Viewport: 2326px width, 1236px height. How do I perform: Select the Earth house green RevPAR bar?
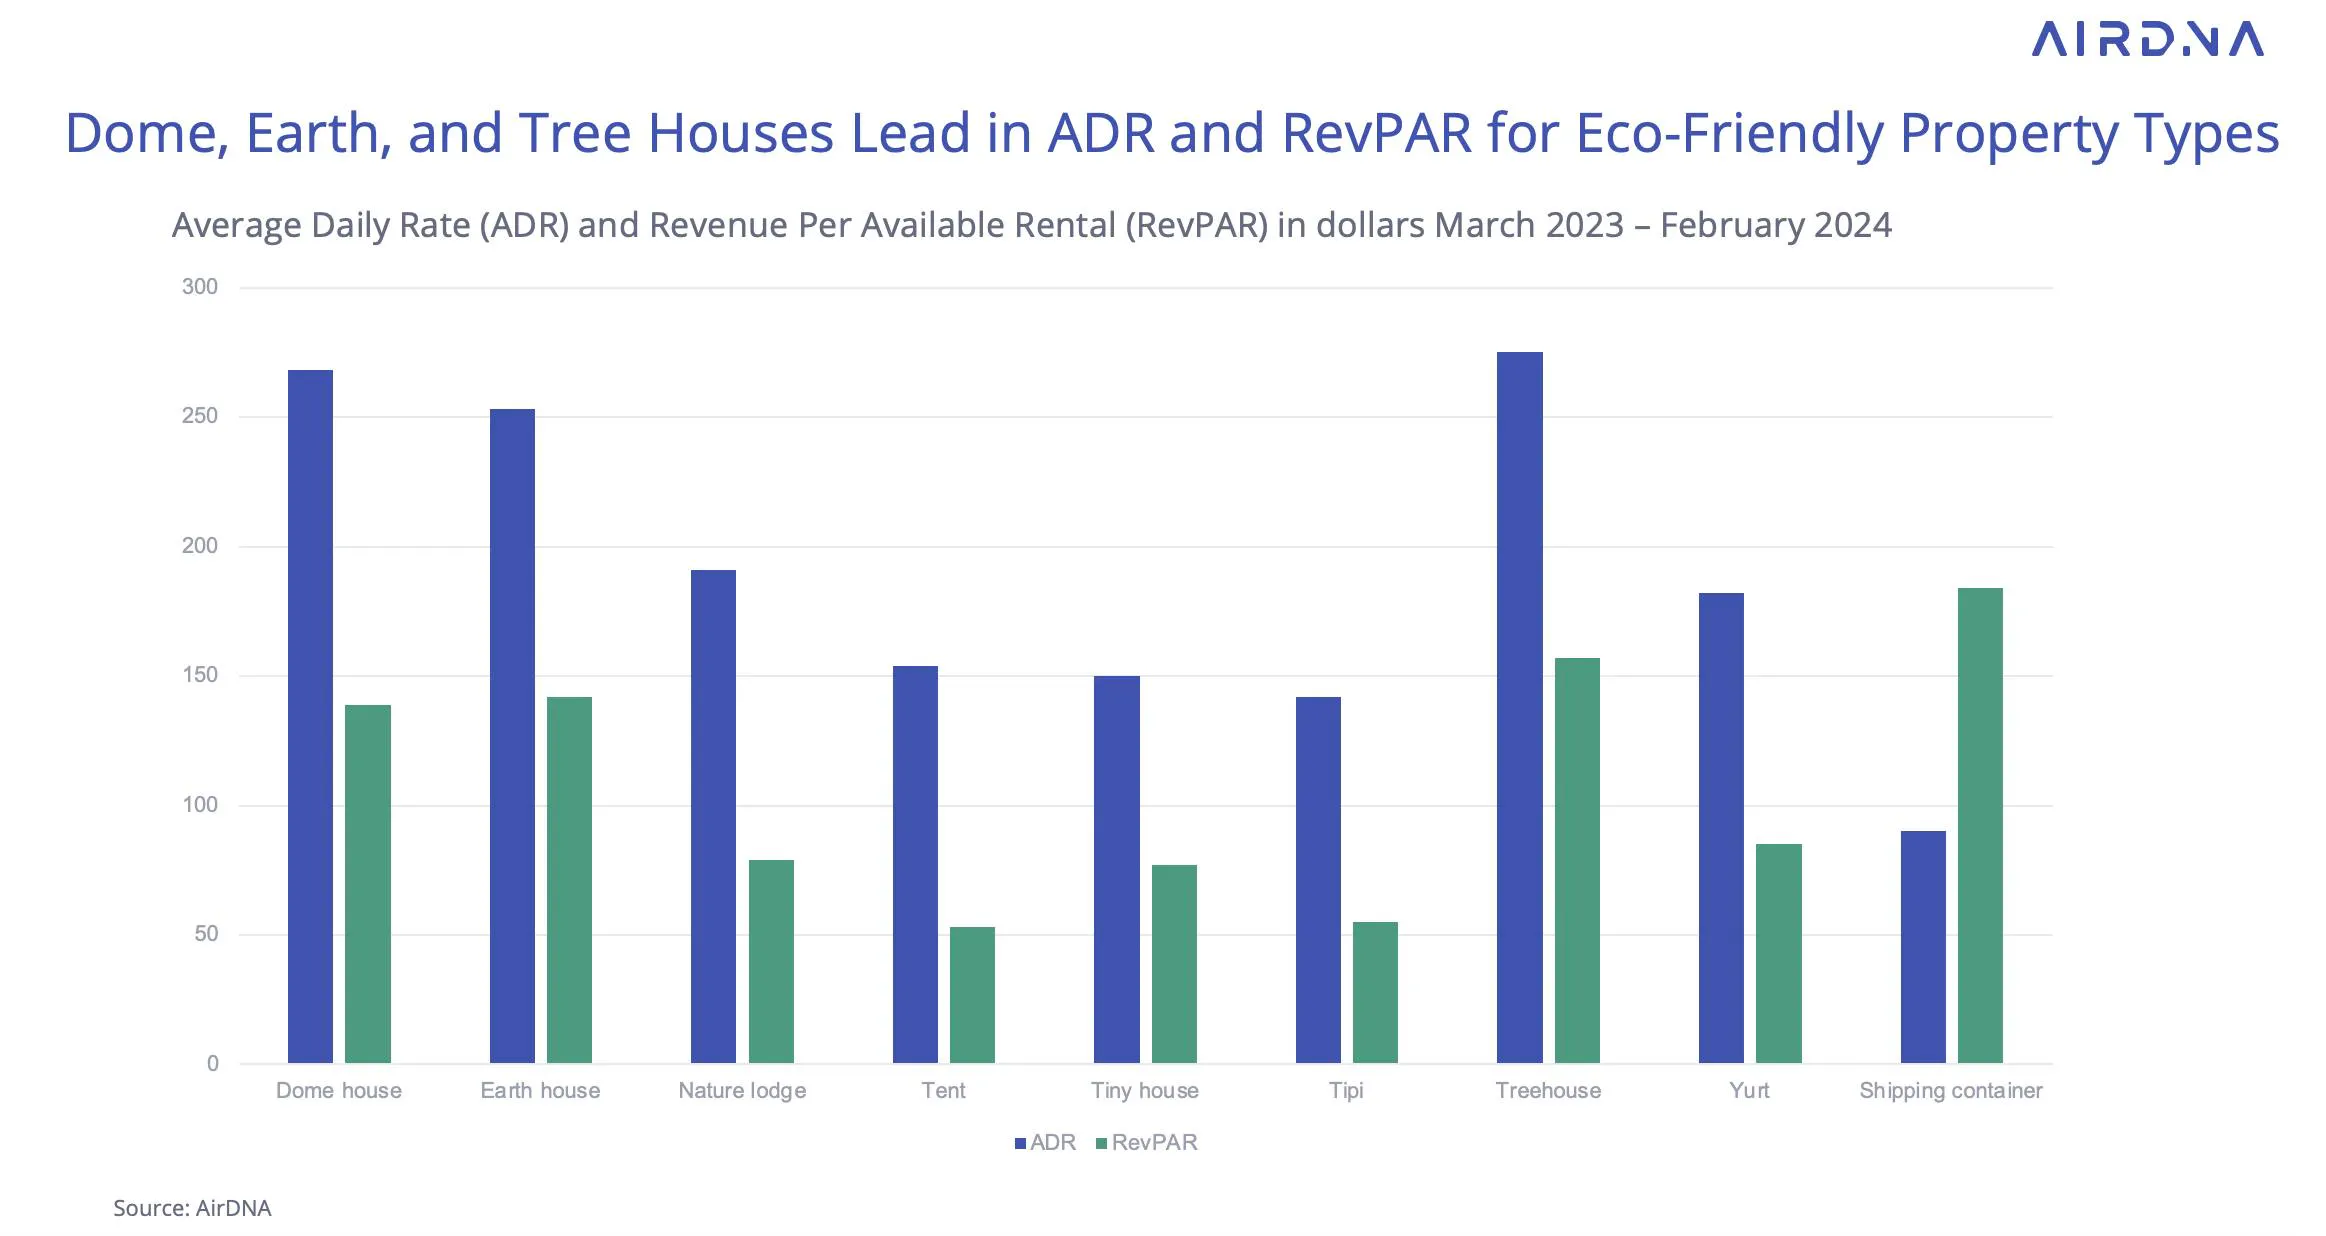[569, 880]
